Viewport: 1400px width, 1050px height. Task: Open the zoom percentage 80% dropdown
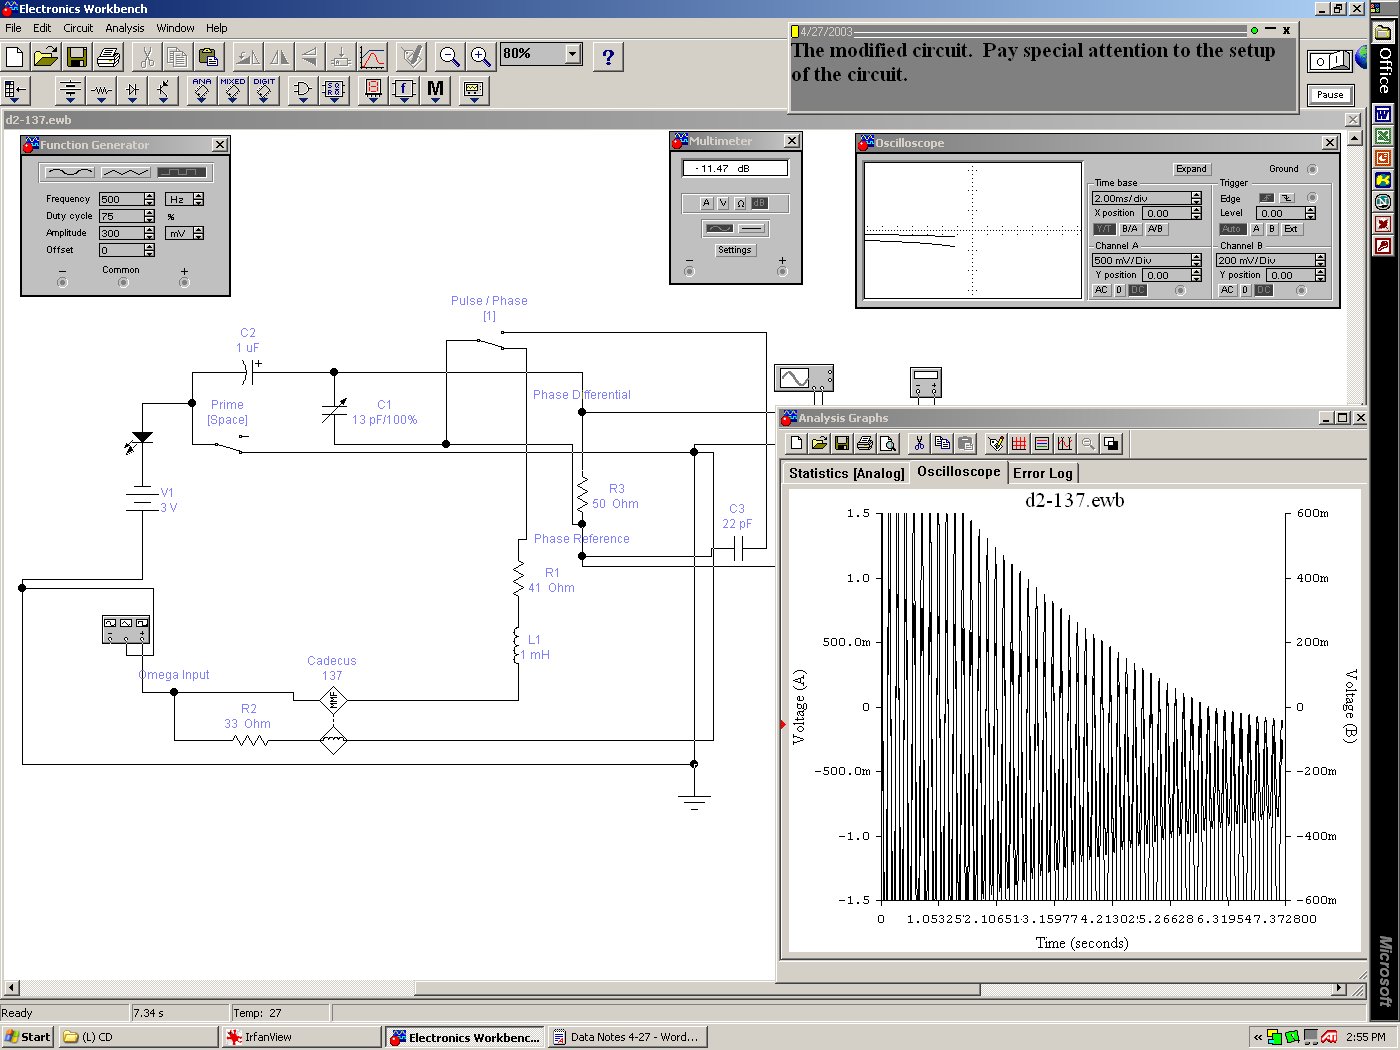pos(573,54)
